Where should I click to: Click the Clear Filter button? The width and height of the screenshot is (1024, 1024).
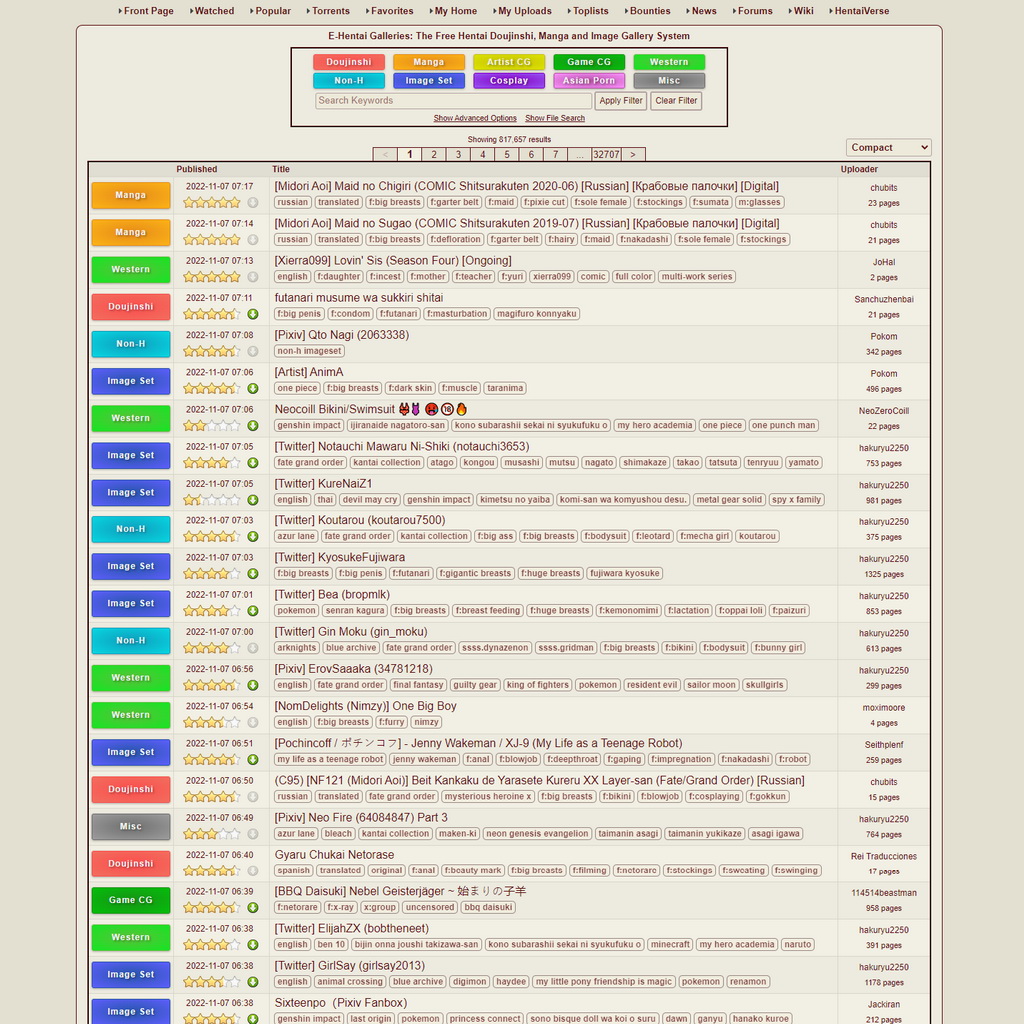tap(676, 101)
